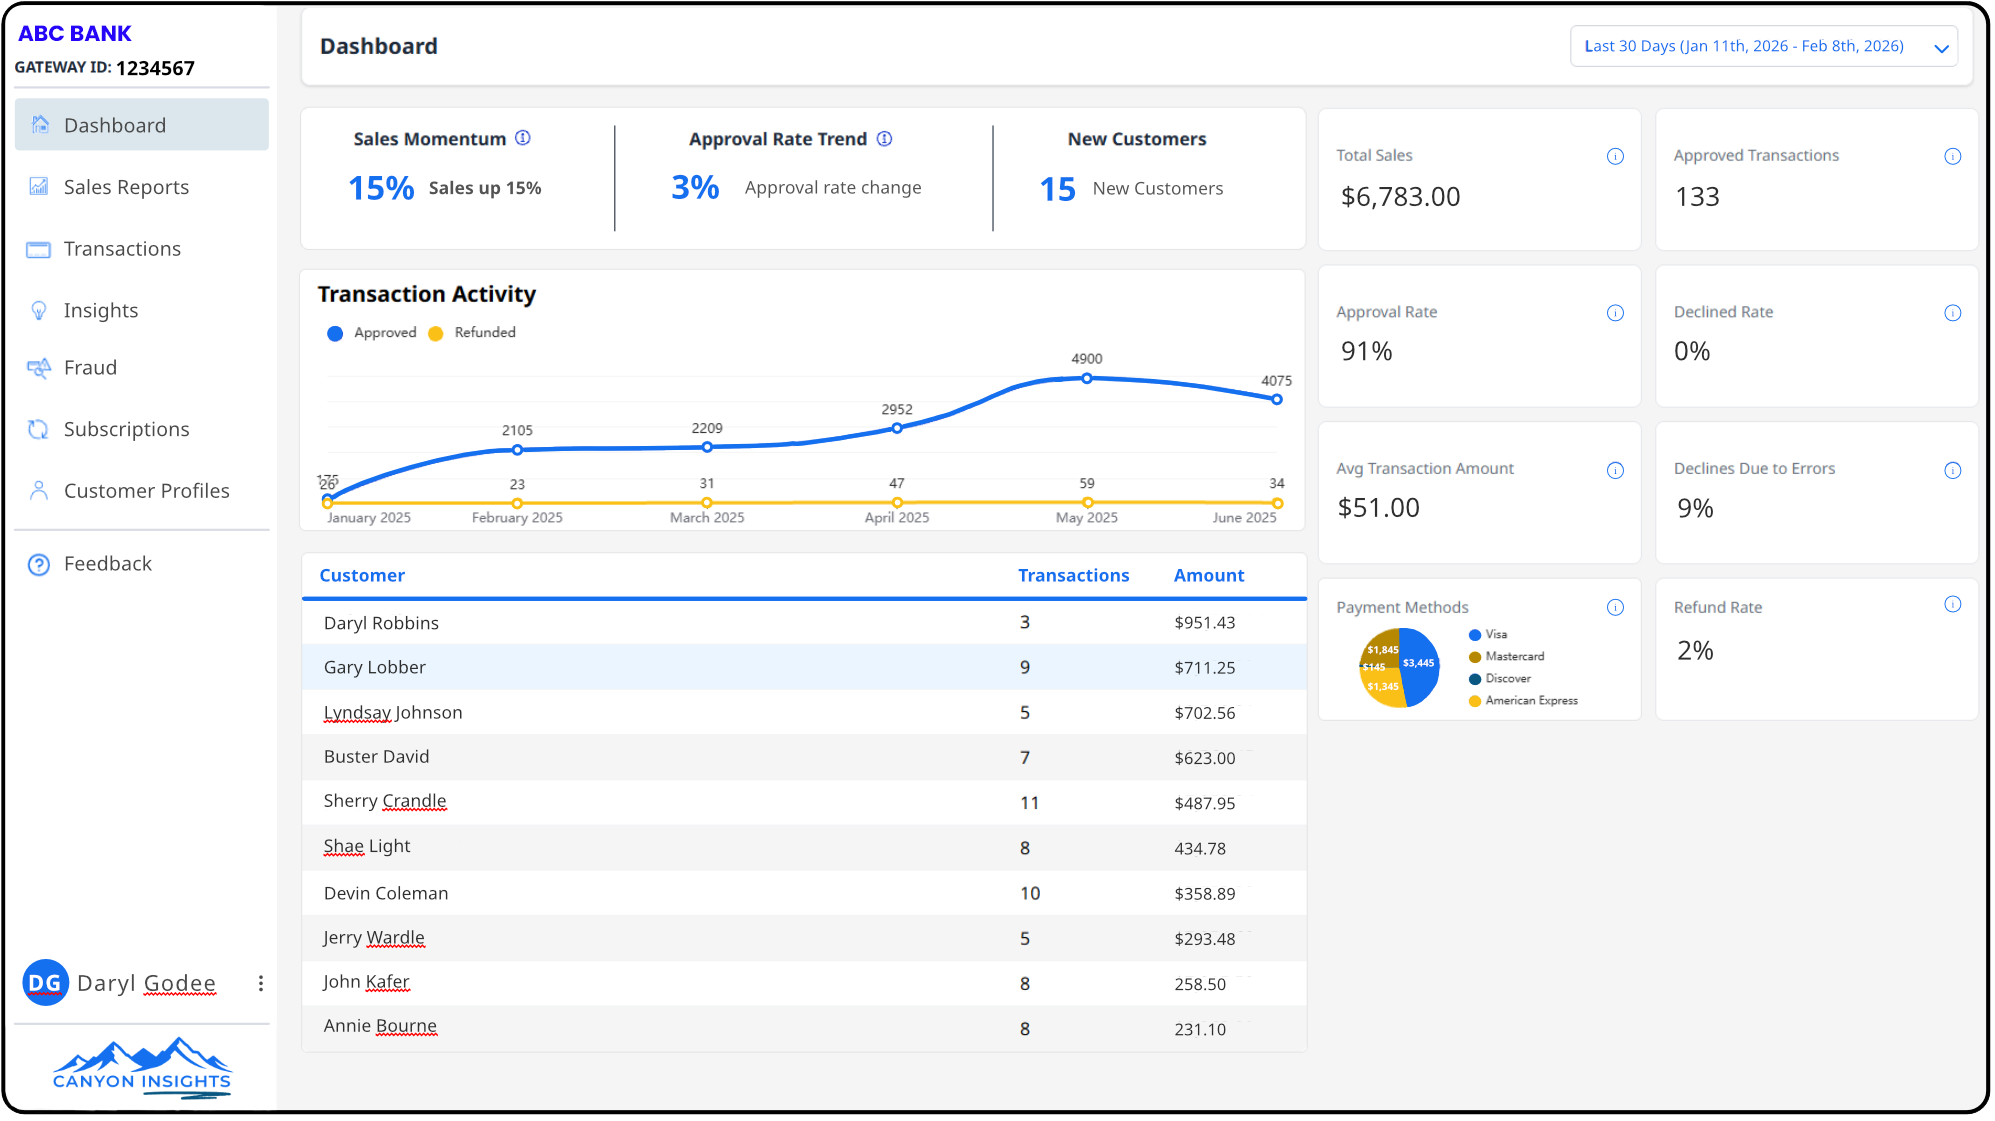1995x1121 pixels.
Task: Click the Total Sales info icon
Action: (x=1615, y=156)
